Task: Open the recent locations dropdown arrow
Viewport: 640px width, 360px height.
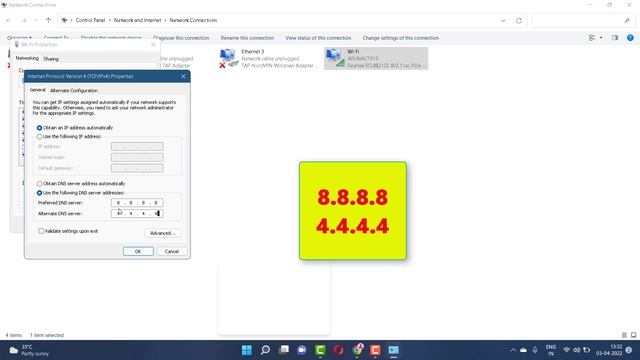Action: (x=36, y=20)
